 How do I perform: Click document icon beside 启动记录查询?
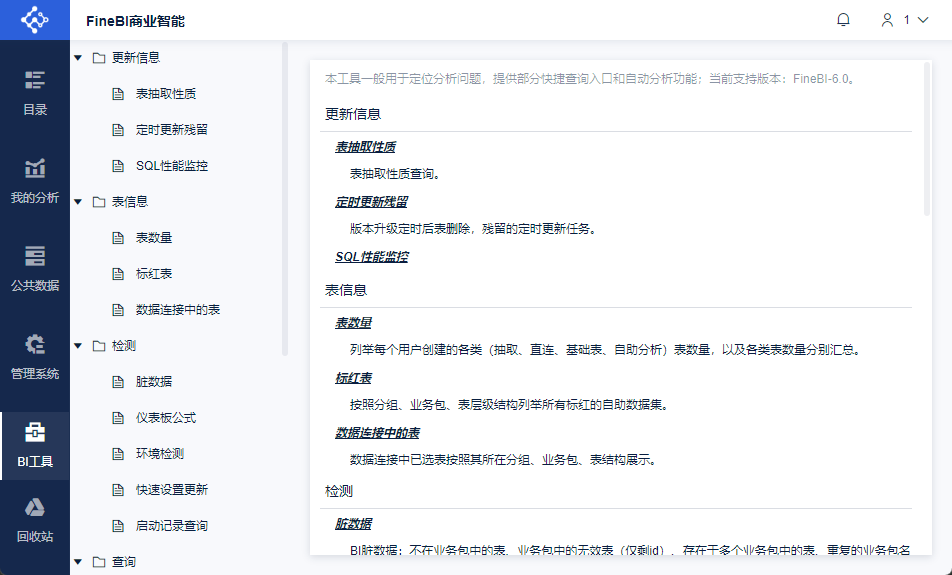coord(118,526)
